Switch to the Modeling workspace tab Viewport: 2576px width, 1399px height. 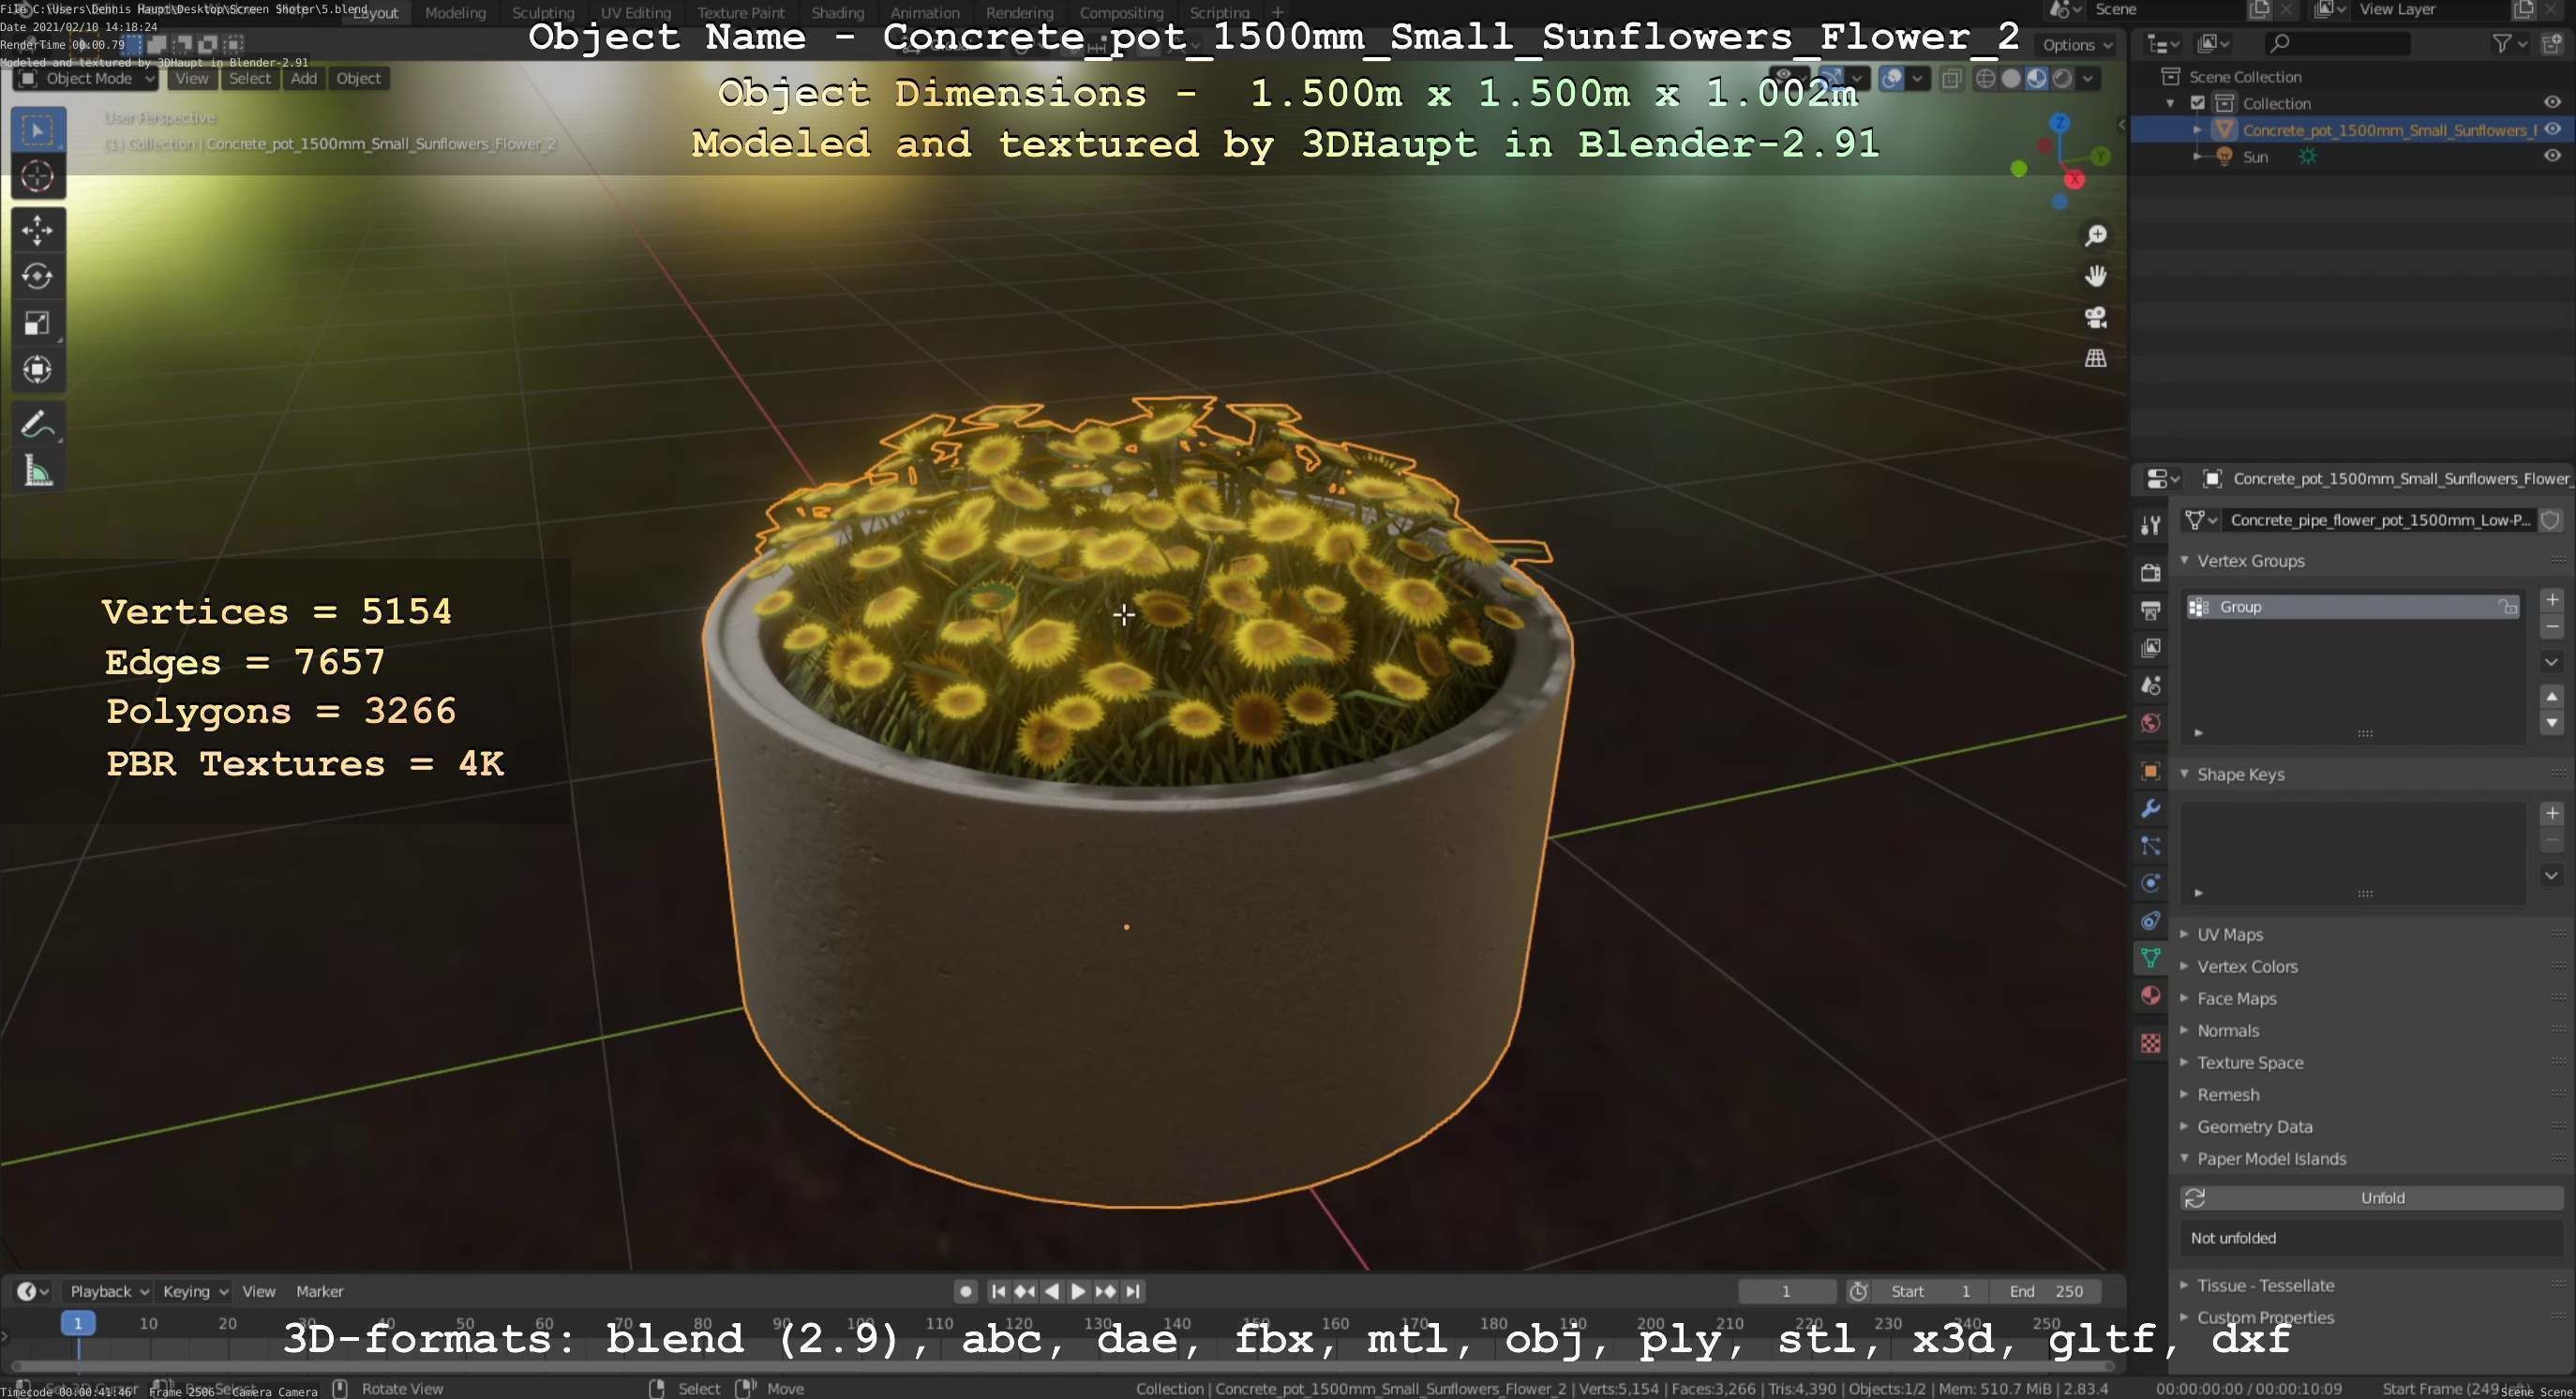[455, 13]
